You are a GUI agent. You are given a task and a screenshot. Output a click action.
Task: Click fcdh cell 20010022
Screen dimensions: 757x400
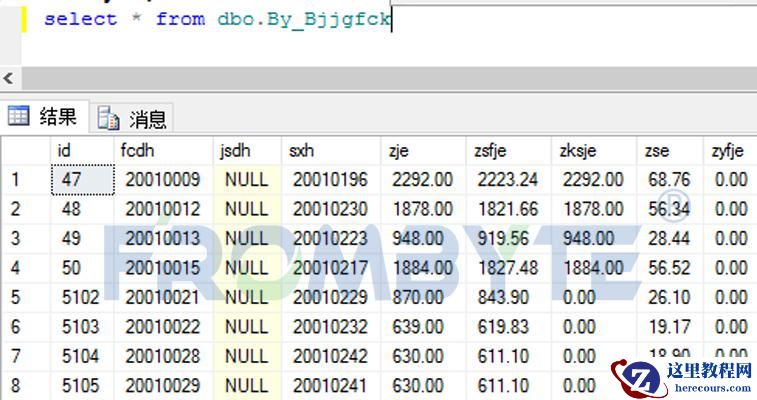(164, 327)
